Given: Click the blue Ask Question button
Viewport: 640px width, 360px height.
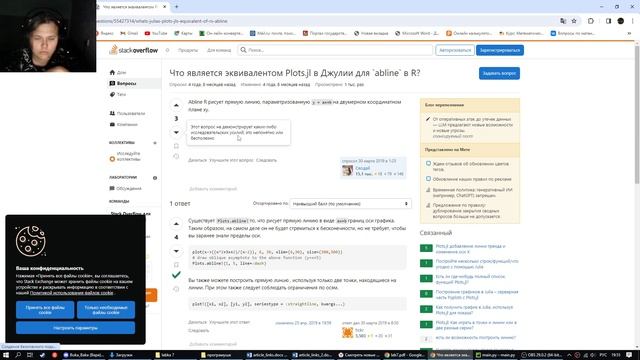Looking at the screenshot, I should (x=499, y=73).
